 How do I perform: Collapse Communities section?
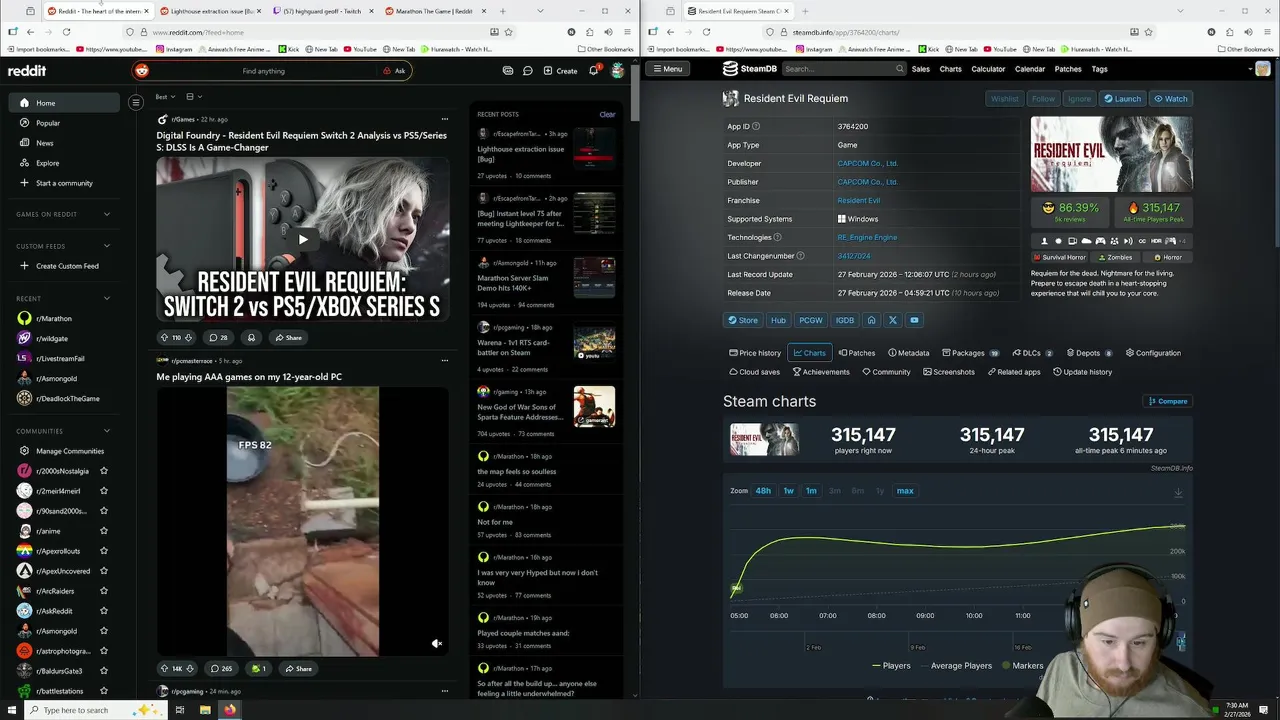click(x=107, y=431)
